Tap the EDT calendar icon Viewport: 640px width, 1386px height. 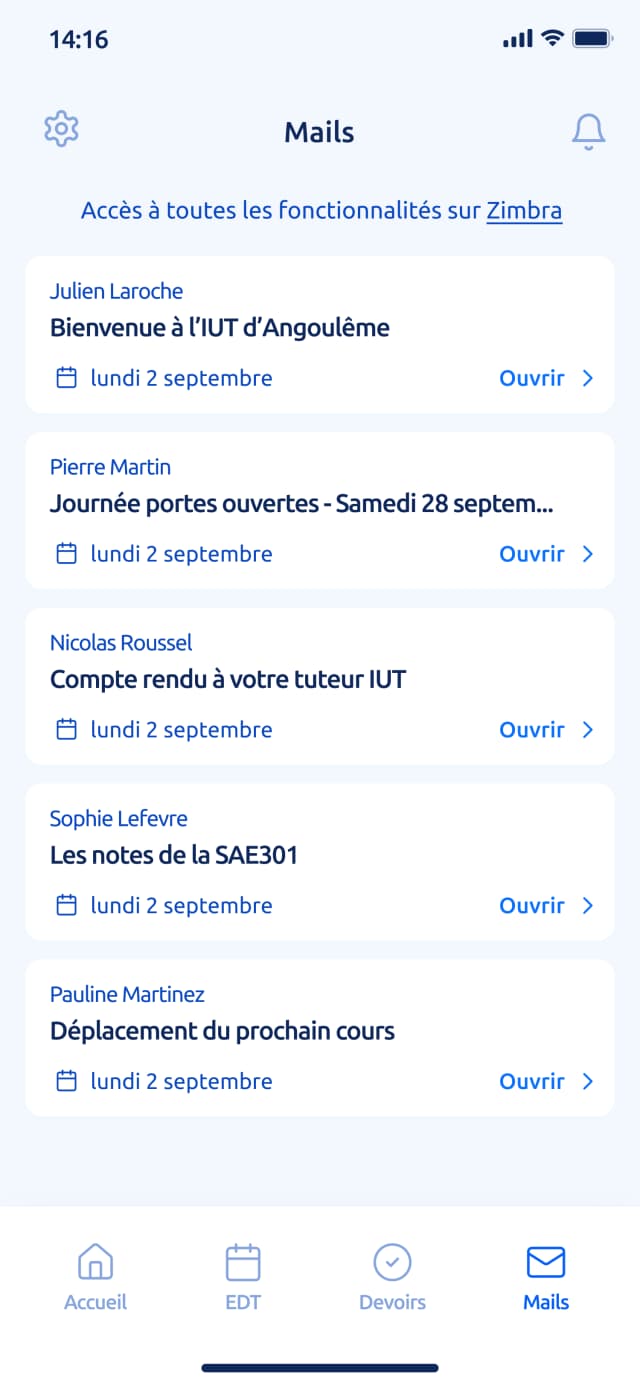(242, 1262)
